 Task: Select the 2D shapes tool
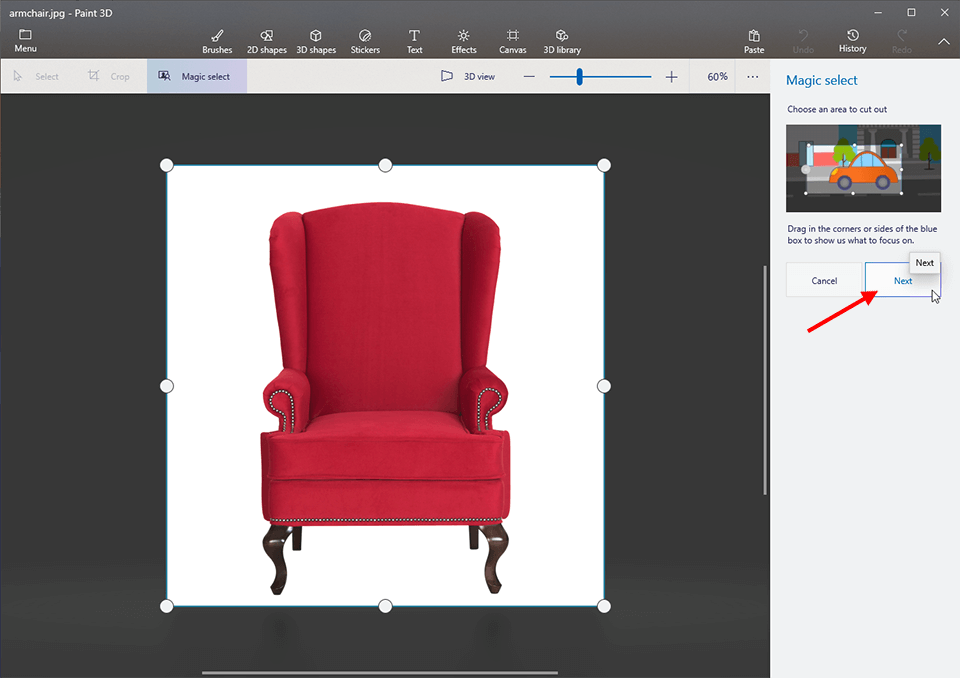(x=266, y=40)
